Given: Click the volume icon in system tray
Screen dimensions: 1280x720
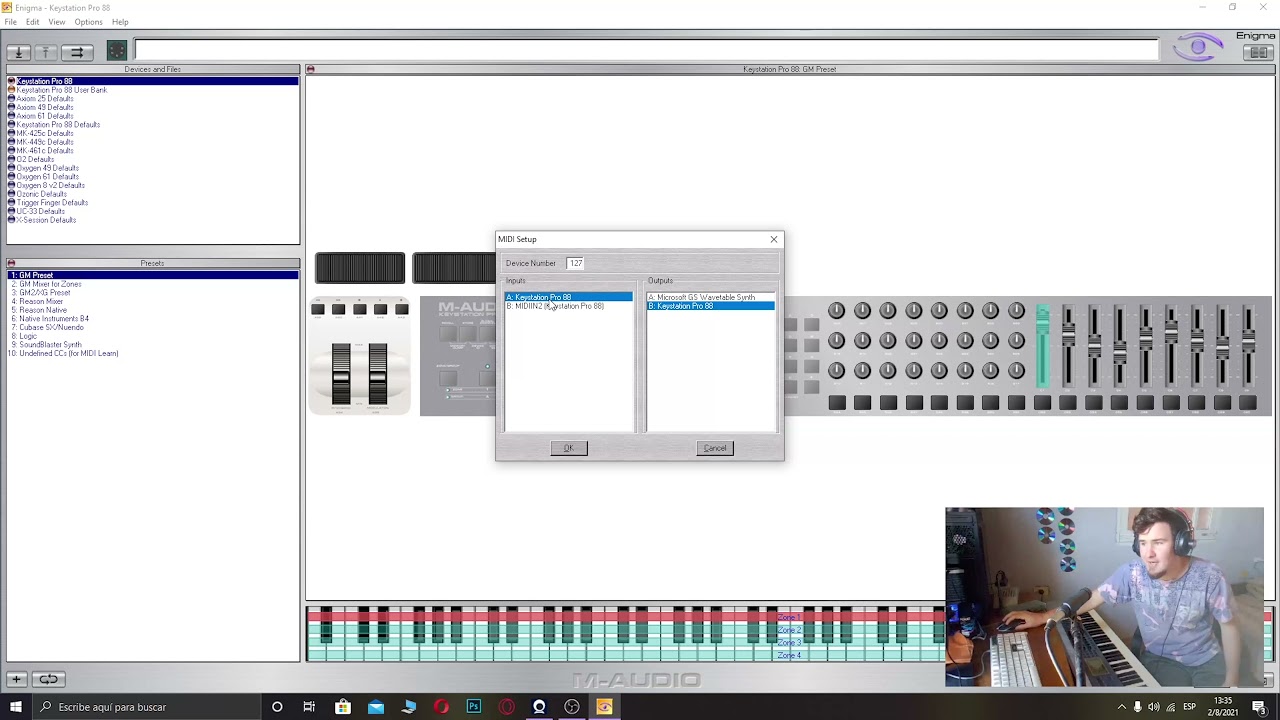Looking at the screenshot, I should [x=1153, y=707].
